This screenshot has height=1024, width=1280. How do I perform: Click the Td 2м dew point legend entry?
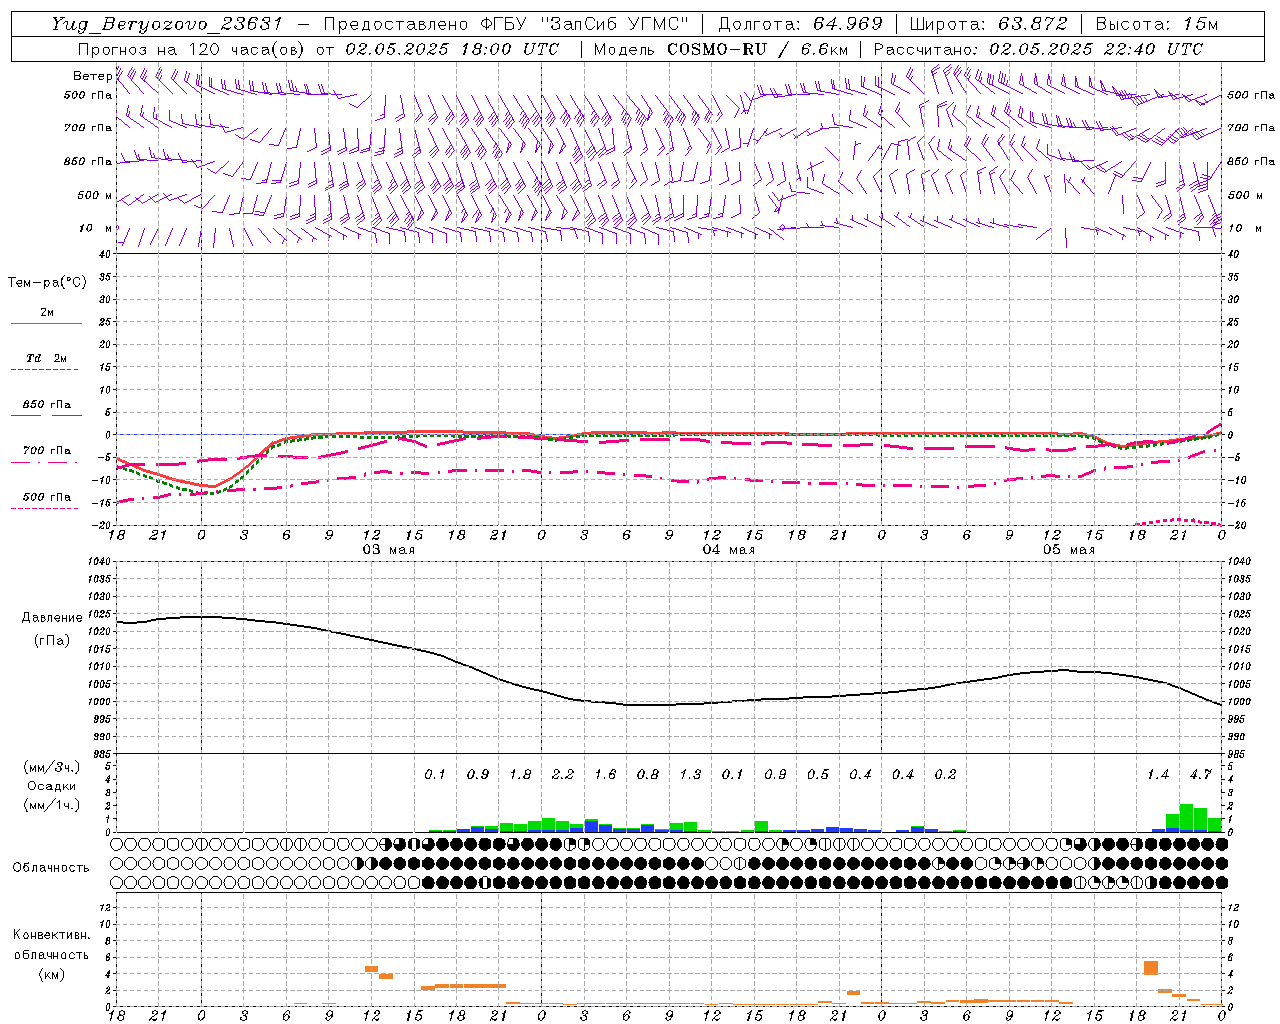point(47,358)
